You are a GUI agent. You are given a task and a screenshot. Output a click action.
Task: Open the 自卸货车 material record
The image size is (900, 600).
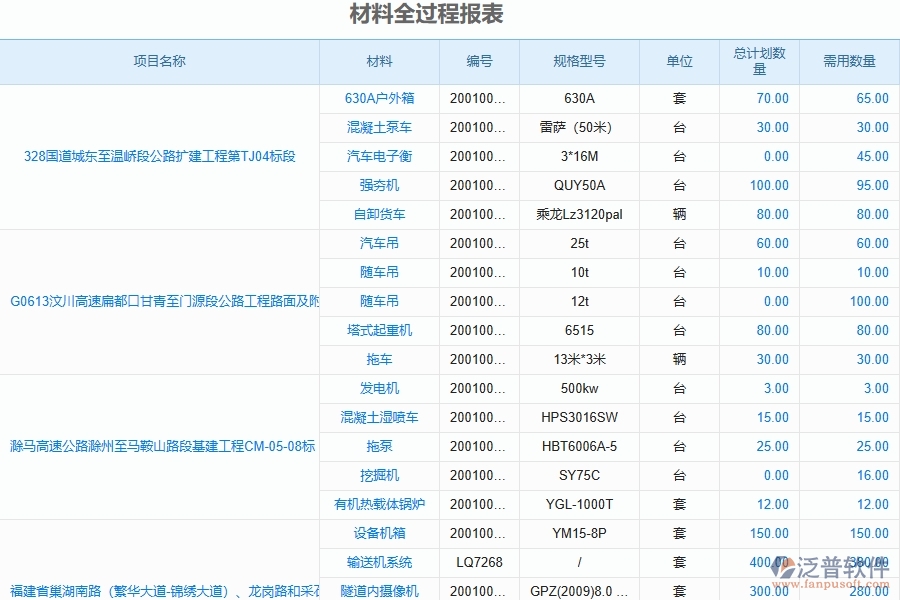(x=378, y=214)
